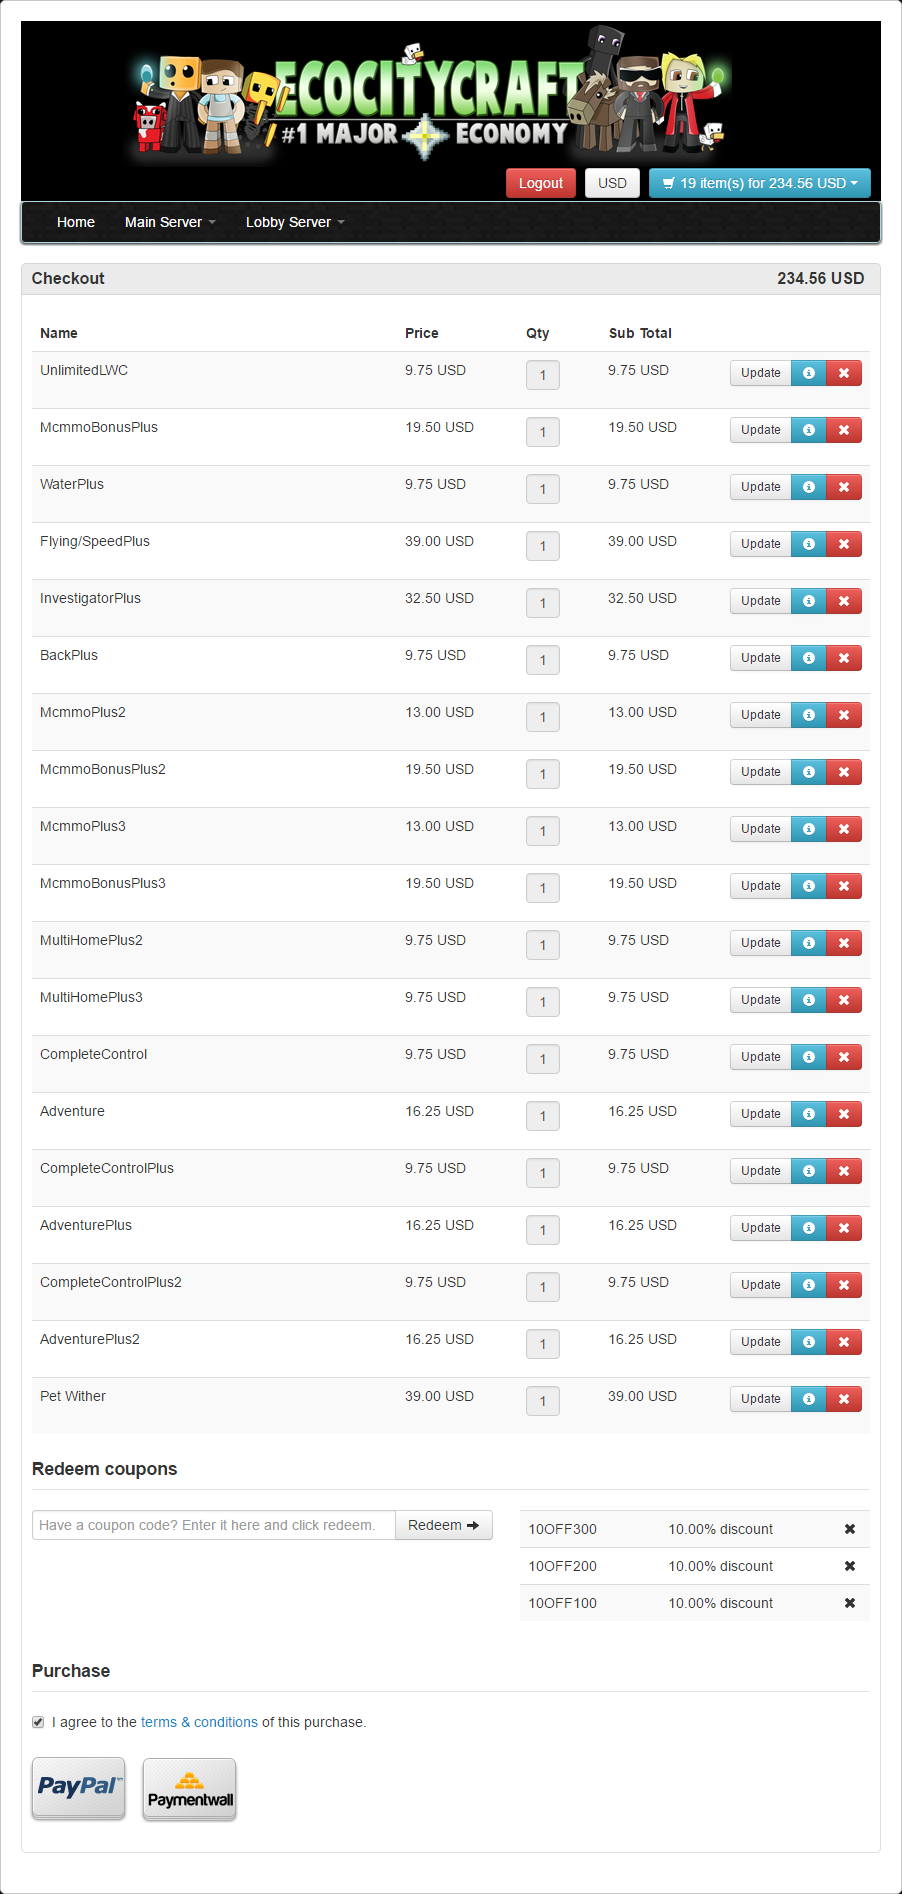902x1894 pixels.
Task: Toggle the terms agreement checkbox
Action: point(38,1722)
